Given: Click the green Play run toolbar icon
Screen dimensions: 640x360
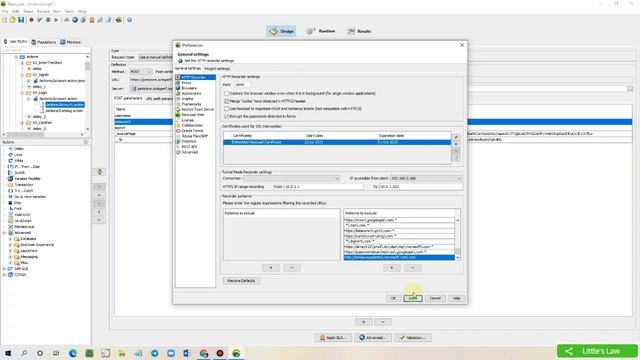Looking at the screenshot, I should point(56,20).
